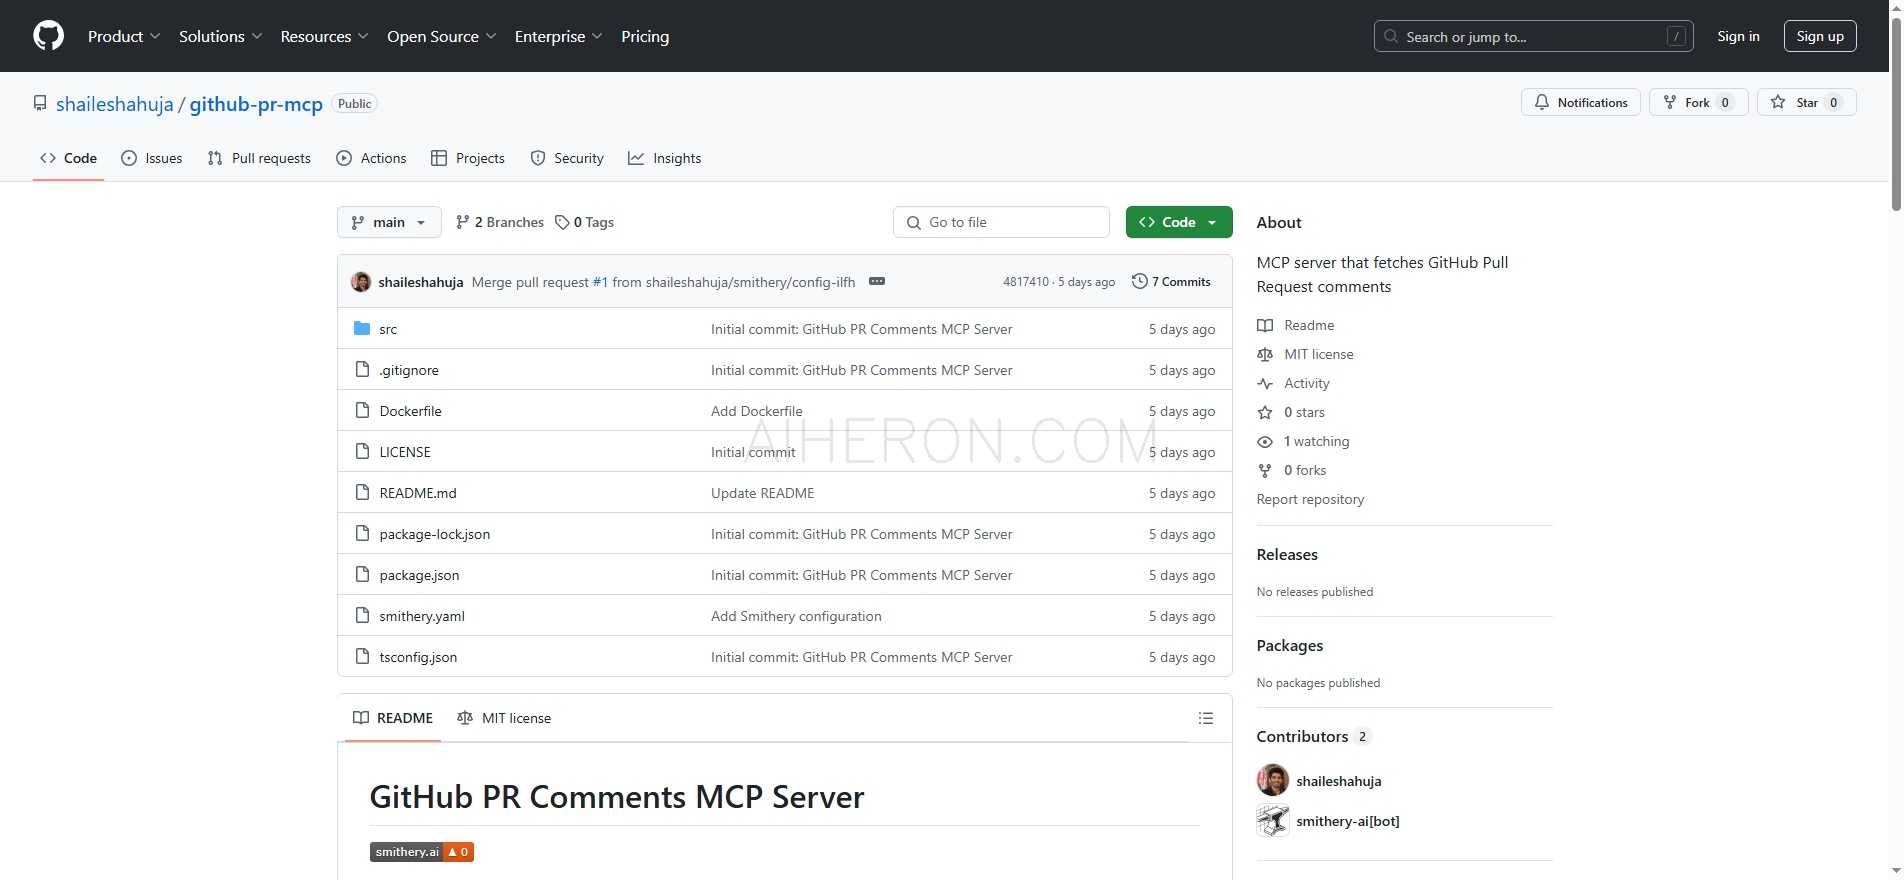
Task: Open pull request #1 link
Action: coord(600,282)
